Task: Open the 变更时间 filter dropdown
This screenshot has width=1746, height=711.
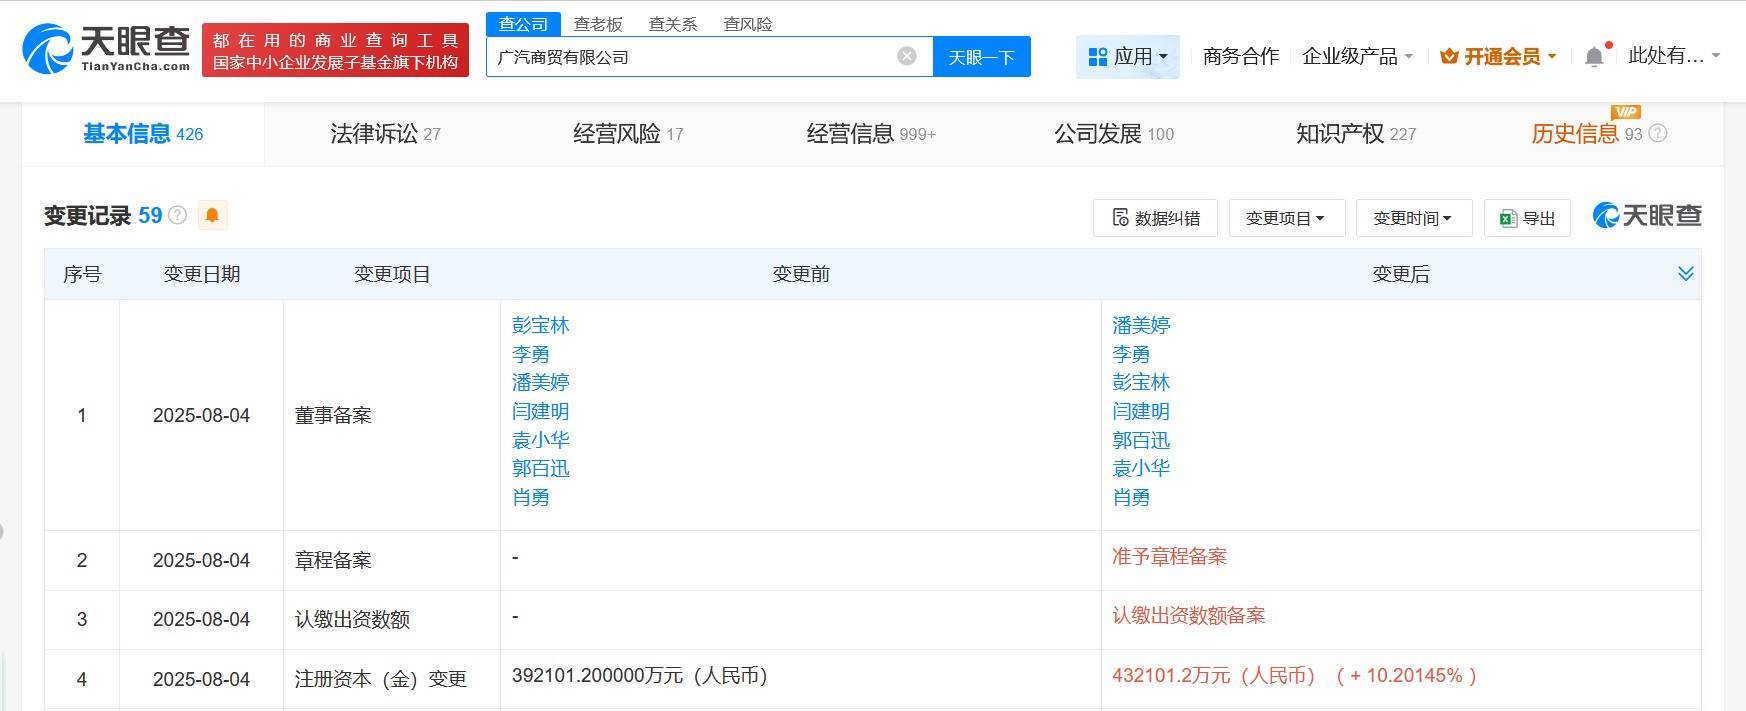Action: point(1413,218)
